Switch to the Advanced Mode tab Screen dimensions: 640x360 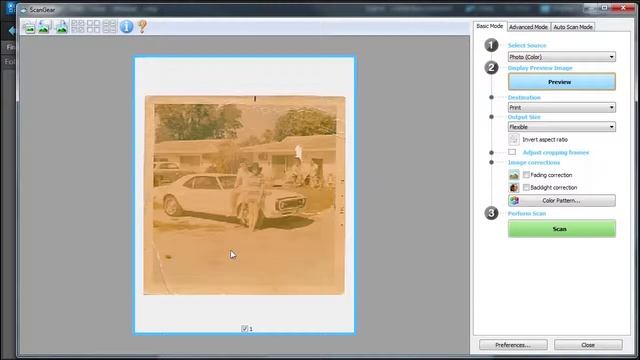(x=528, y=27)
